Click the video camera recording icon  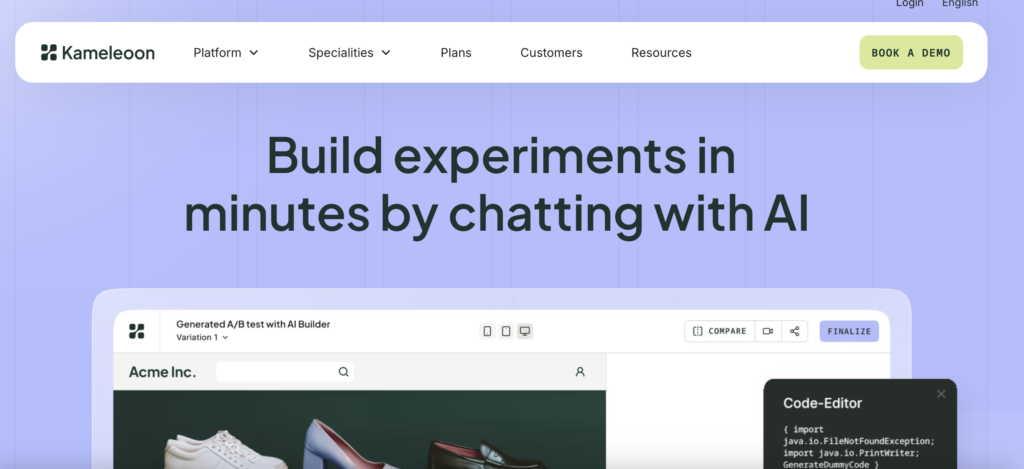click(x=767, y=331)
